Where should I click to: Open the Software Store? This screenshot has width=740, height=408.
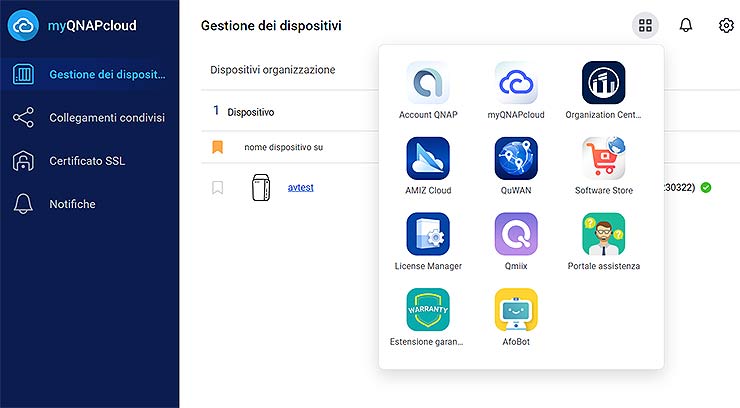pyautogui.click(x=603, y=159)
